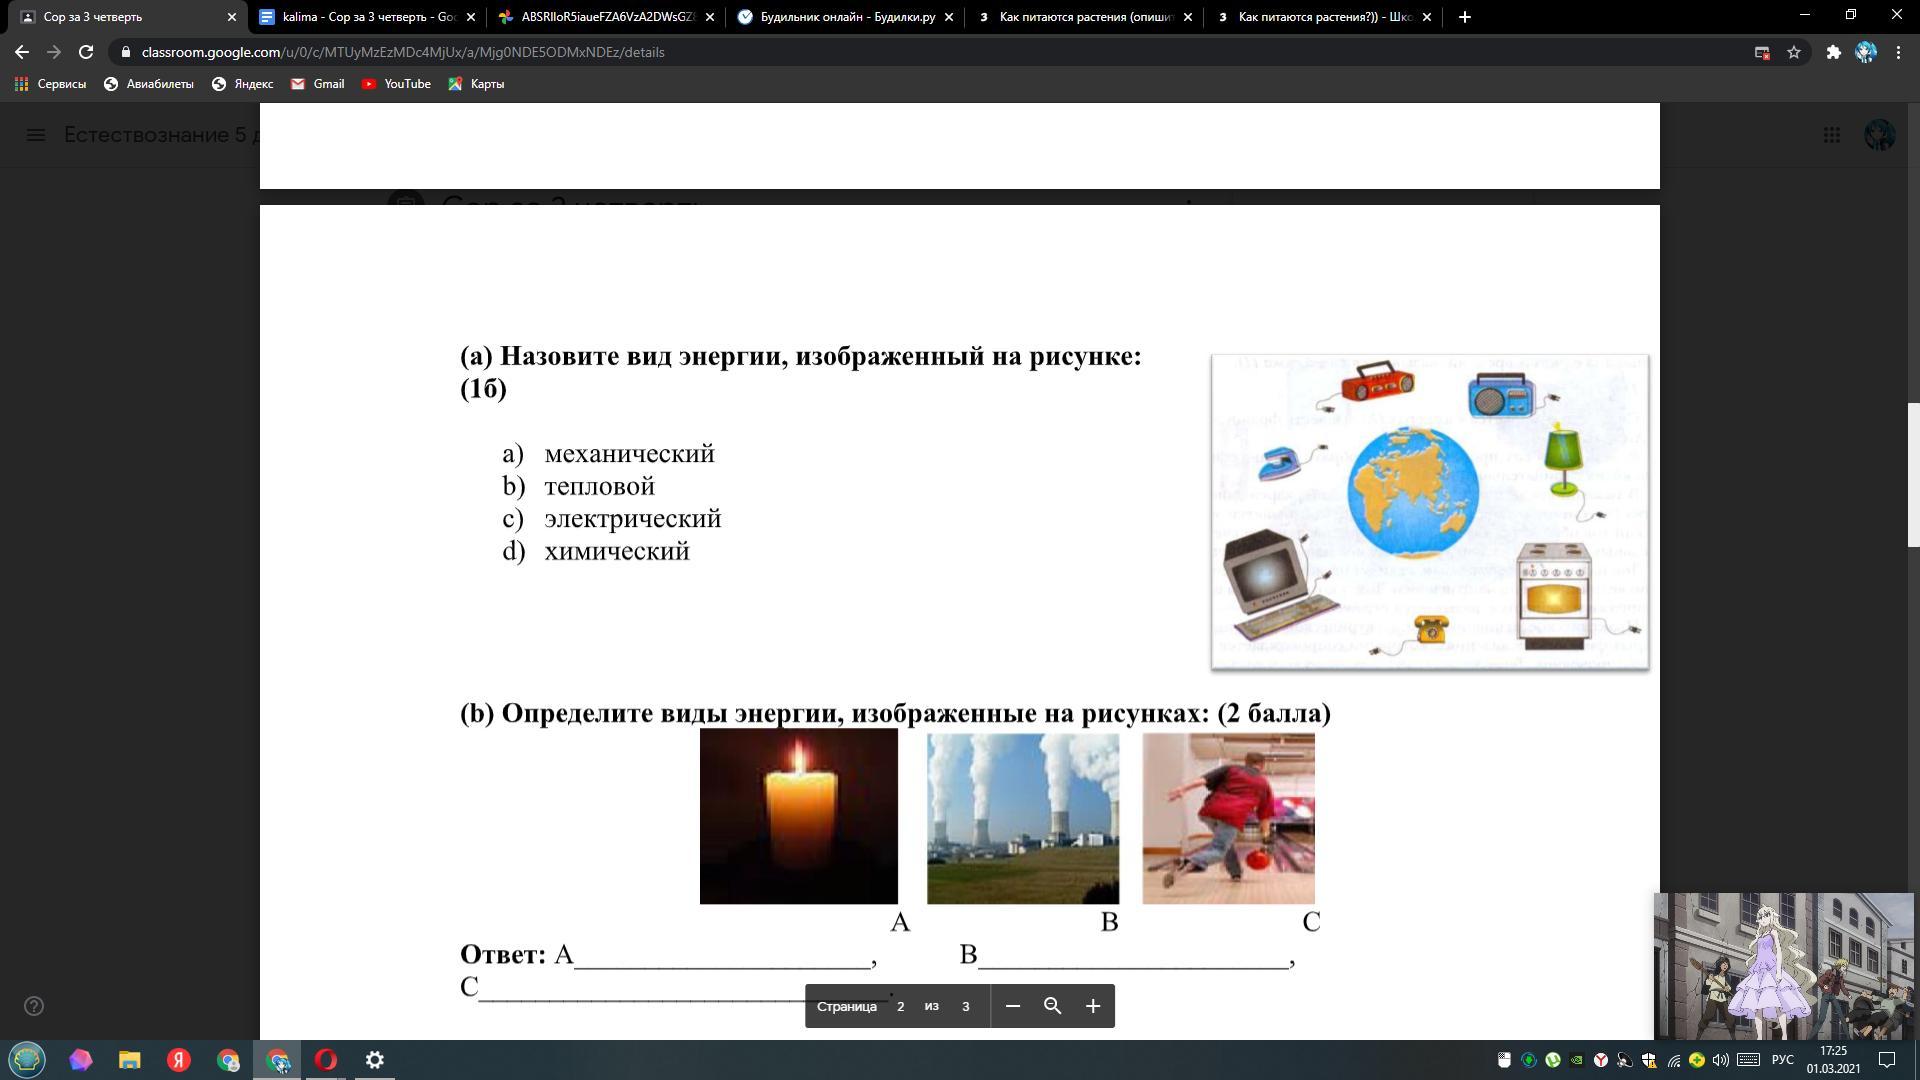The height and width of the screenshot is (1080, 1920).
Task: Open the Google apps grid
Action: coord(1831,135)
